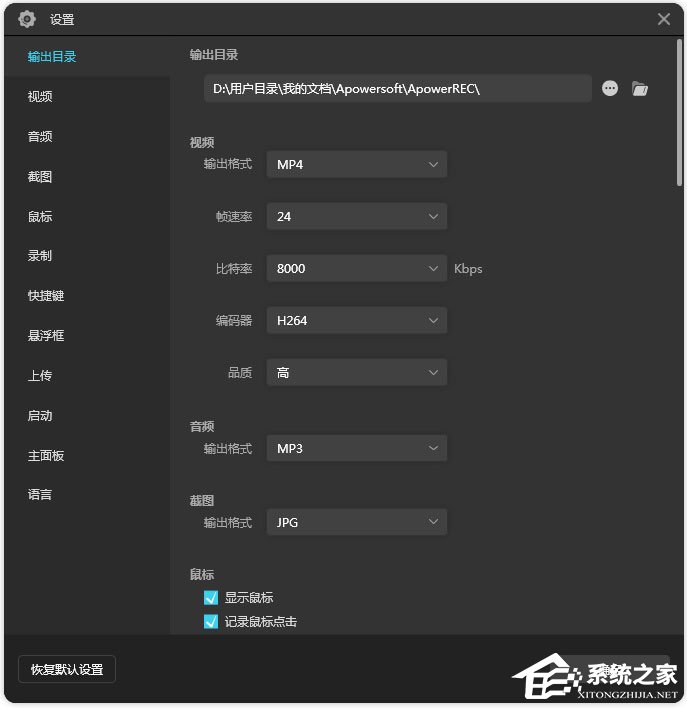Expand the video 输出格式 MP4 dropdown
Screen dimensions: 687x708
point(356,164)
